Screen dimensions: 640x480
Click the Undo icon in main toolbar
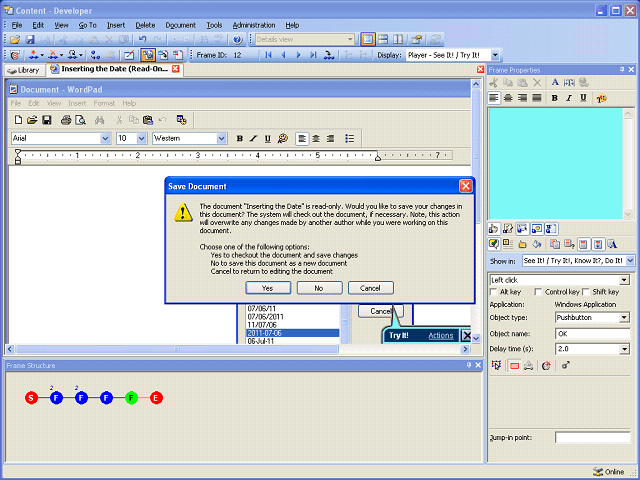[x=142, y=40]
